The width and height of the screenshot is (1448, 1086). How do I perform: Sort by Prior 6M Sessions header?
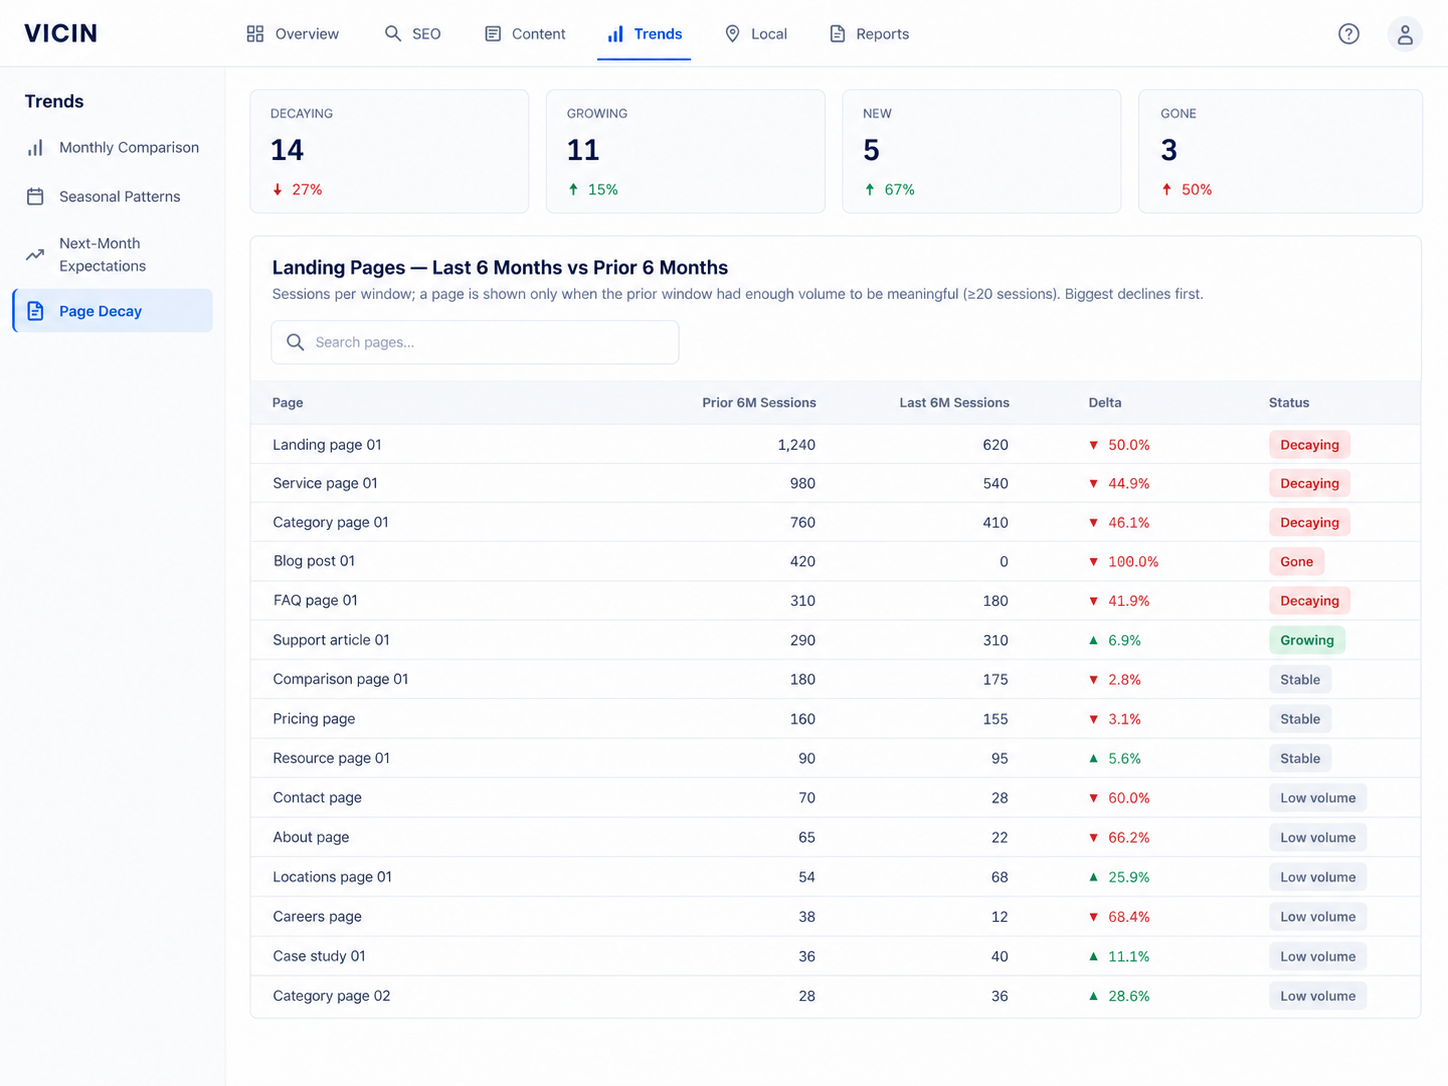pyautogui.click(x=759, y=403)
